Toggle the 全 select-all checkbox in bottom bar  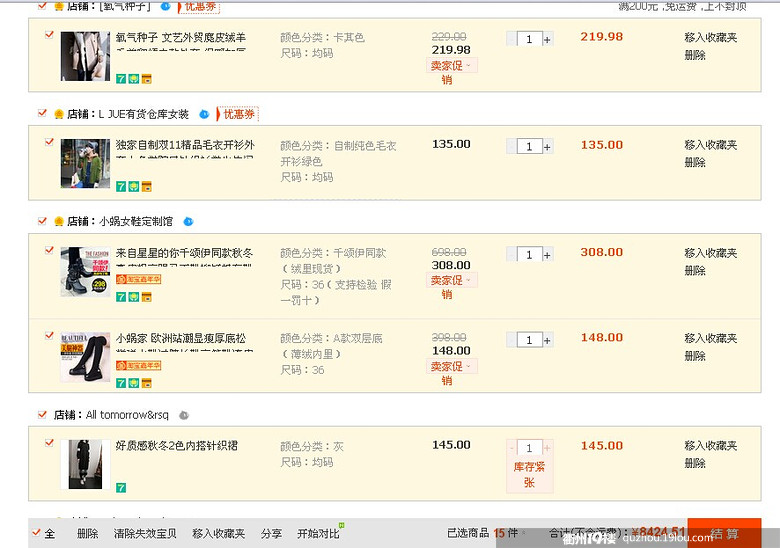click(36, 533)
